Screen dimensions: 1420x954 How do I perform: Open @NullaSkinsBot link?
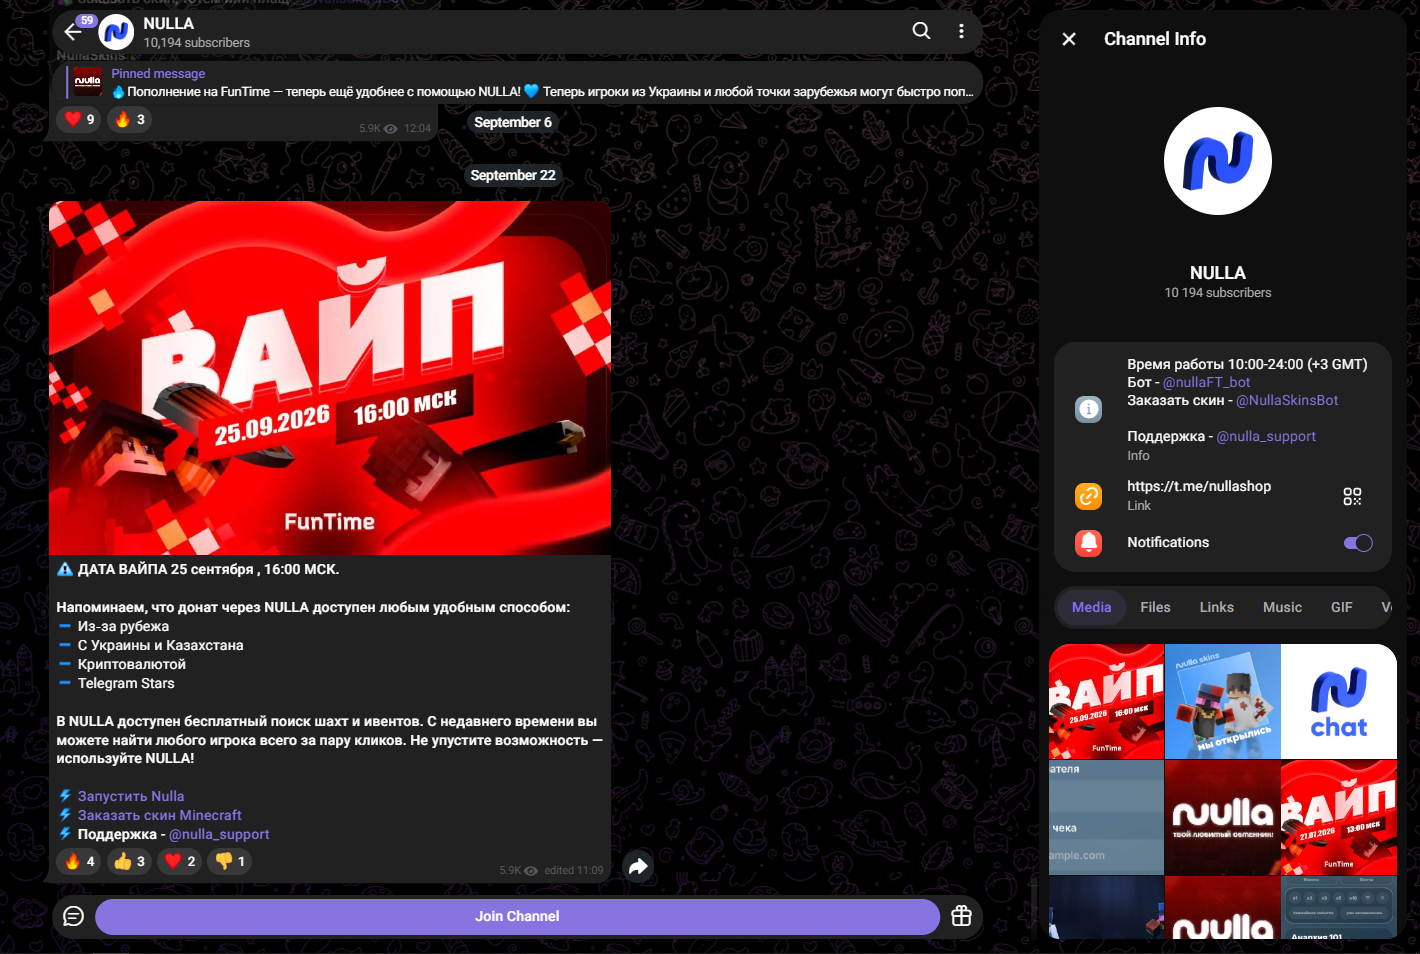tap(1287, 400)
